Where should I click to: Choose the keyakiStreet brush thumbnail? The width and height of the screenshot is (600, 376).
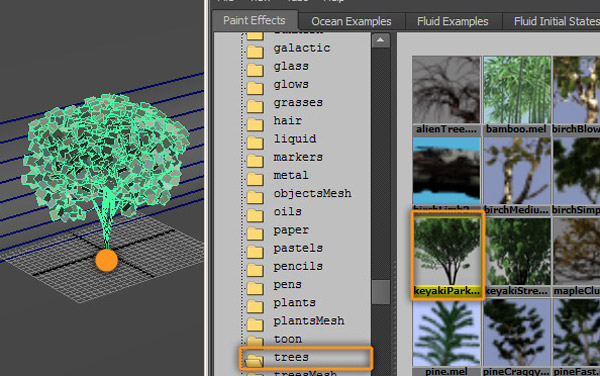pyautogui.click(x=517, y=257)
